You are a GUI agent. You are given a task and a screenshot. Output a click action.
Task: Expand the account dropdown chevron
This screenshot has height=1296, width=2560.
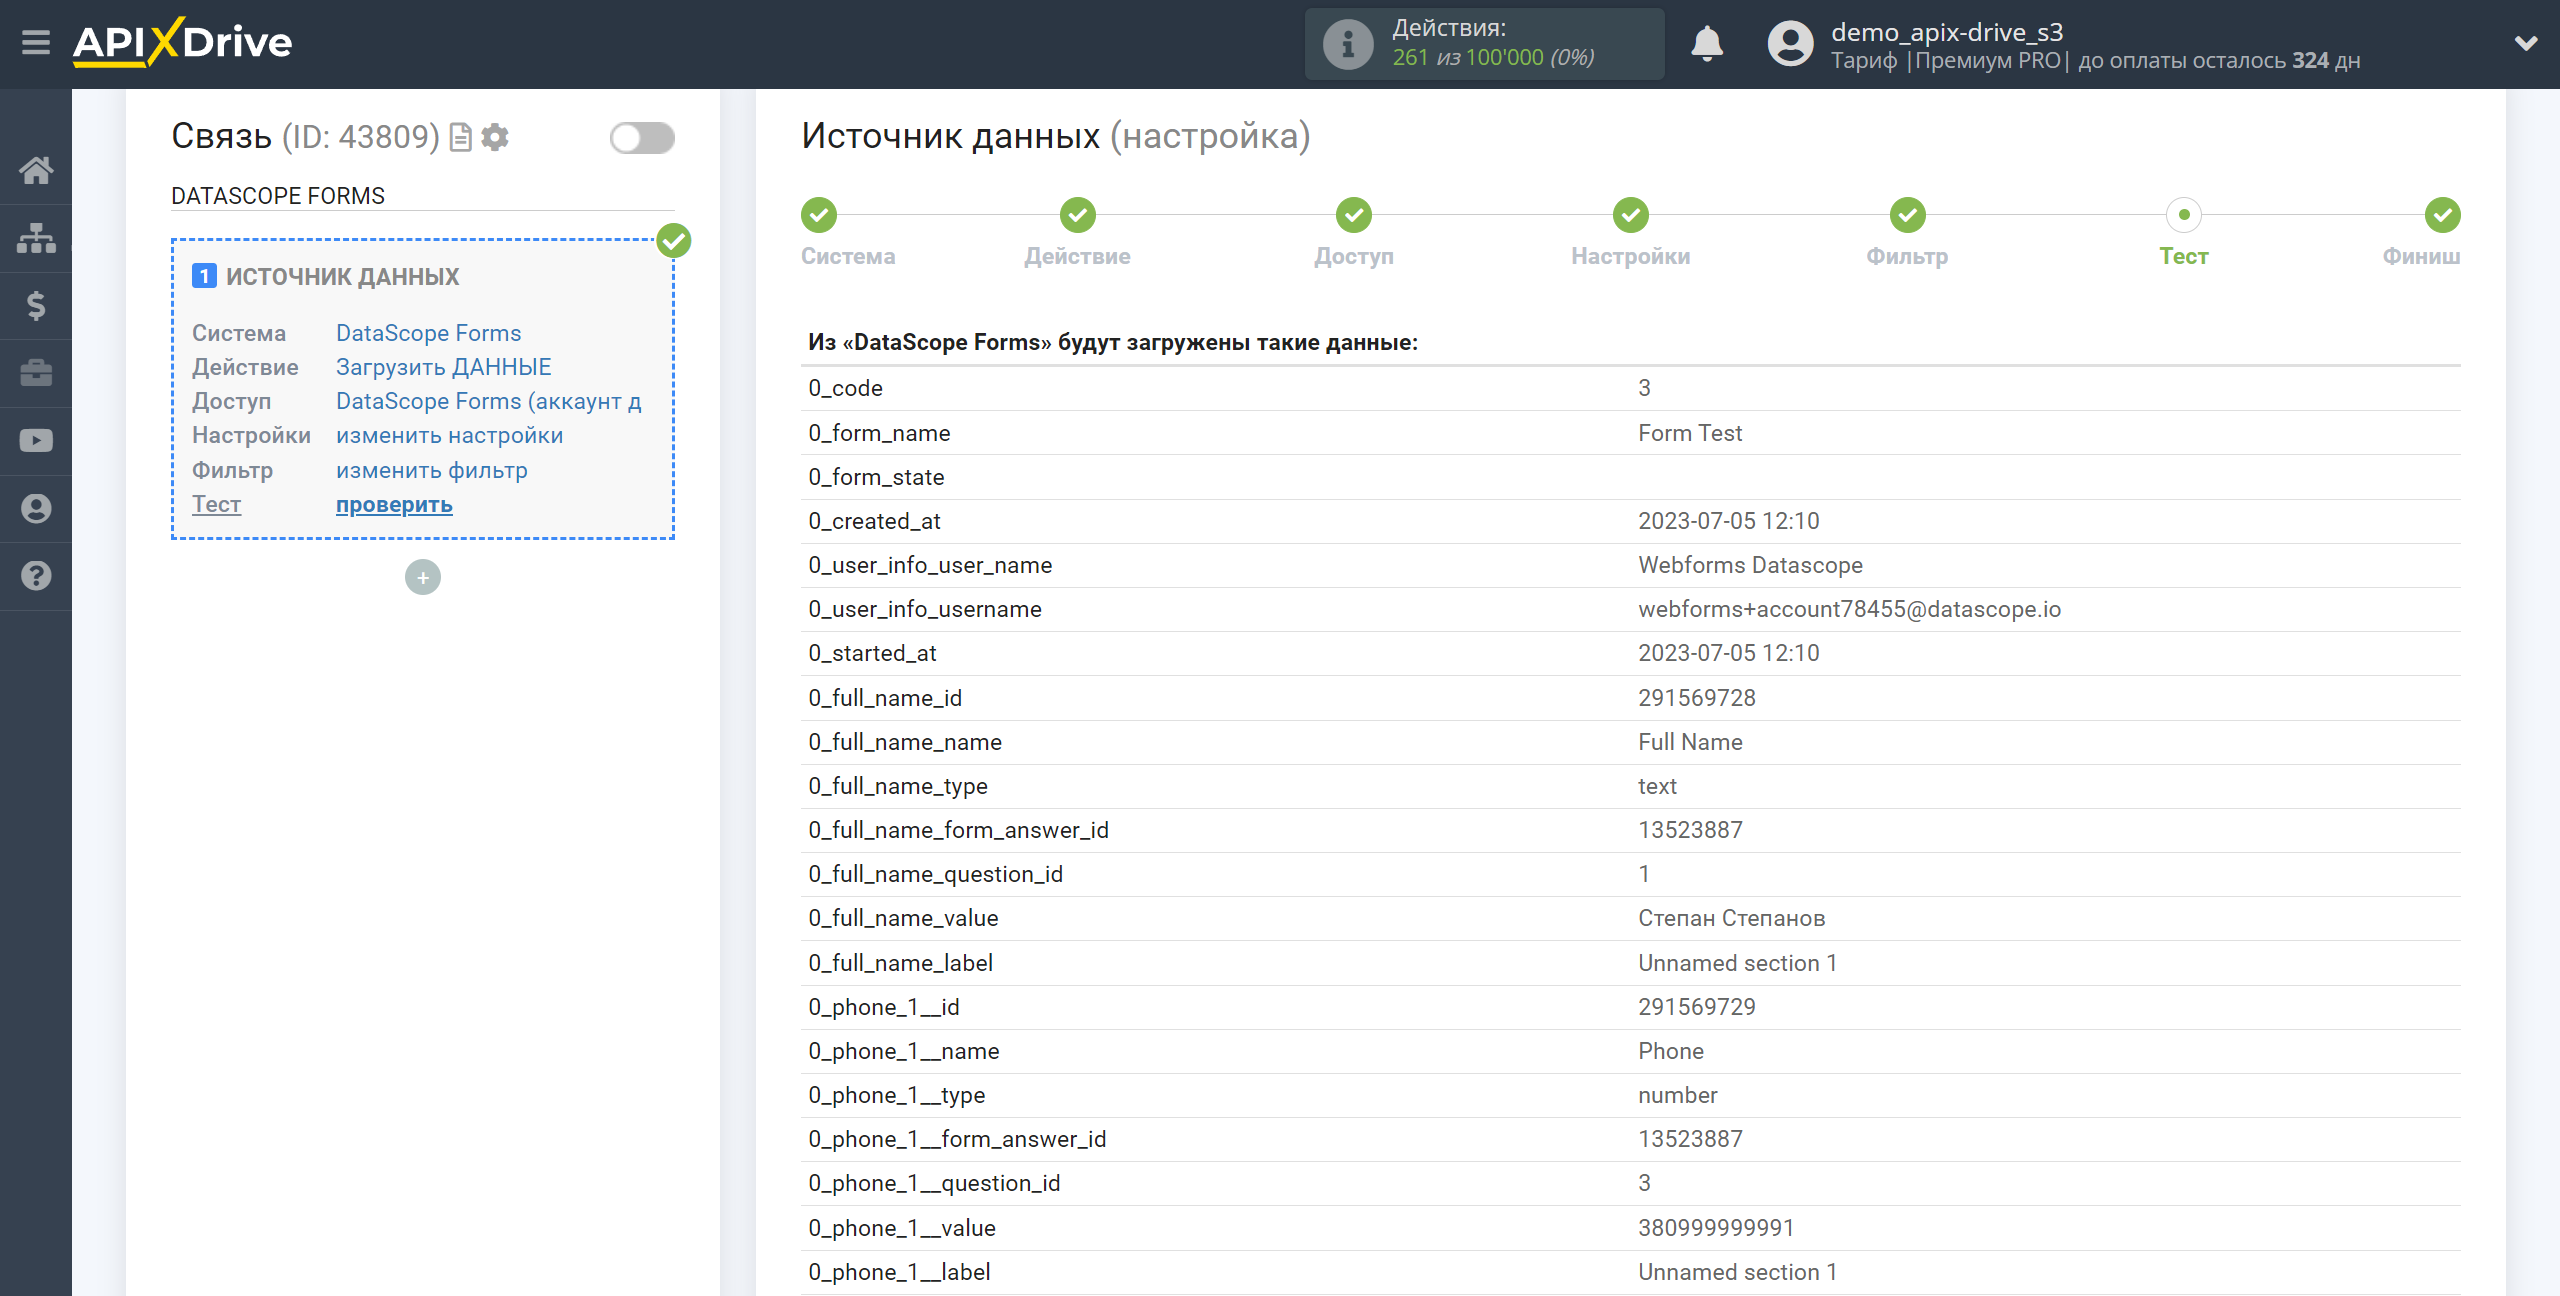coord(2526,43)
